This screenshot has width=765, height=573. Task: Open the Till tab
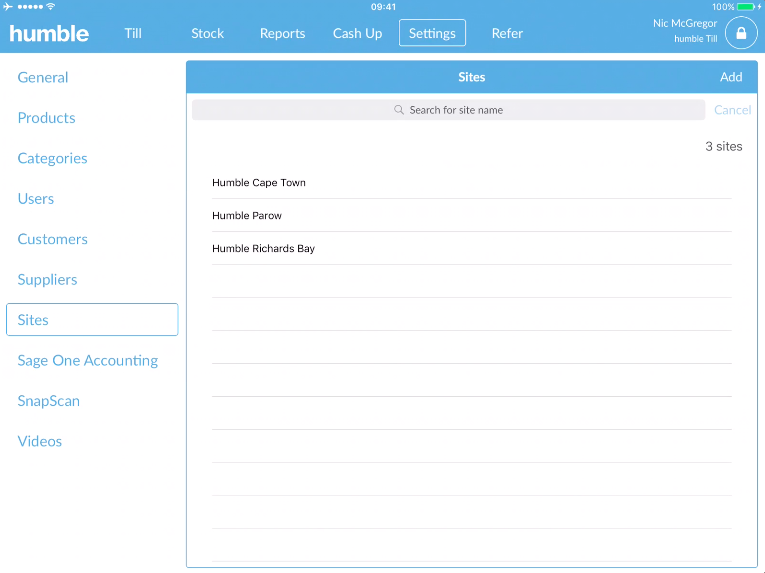tap(133, 33)
